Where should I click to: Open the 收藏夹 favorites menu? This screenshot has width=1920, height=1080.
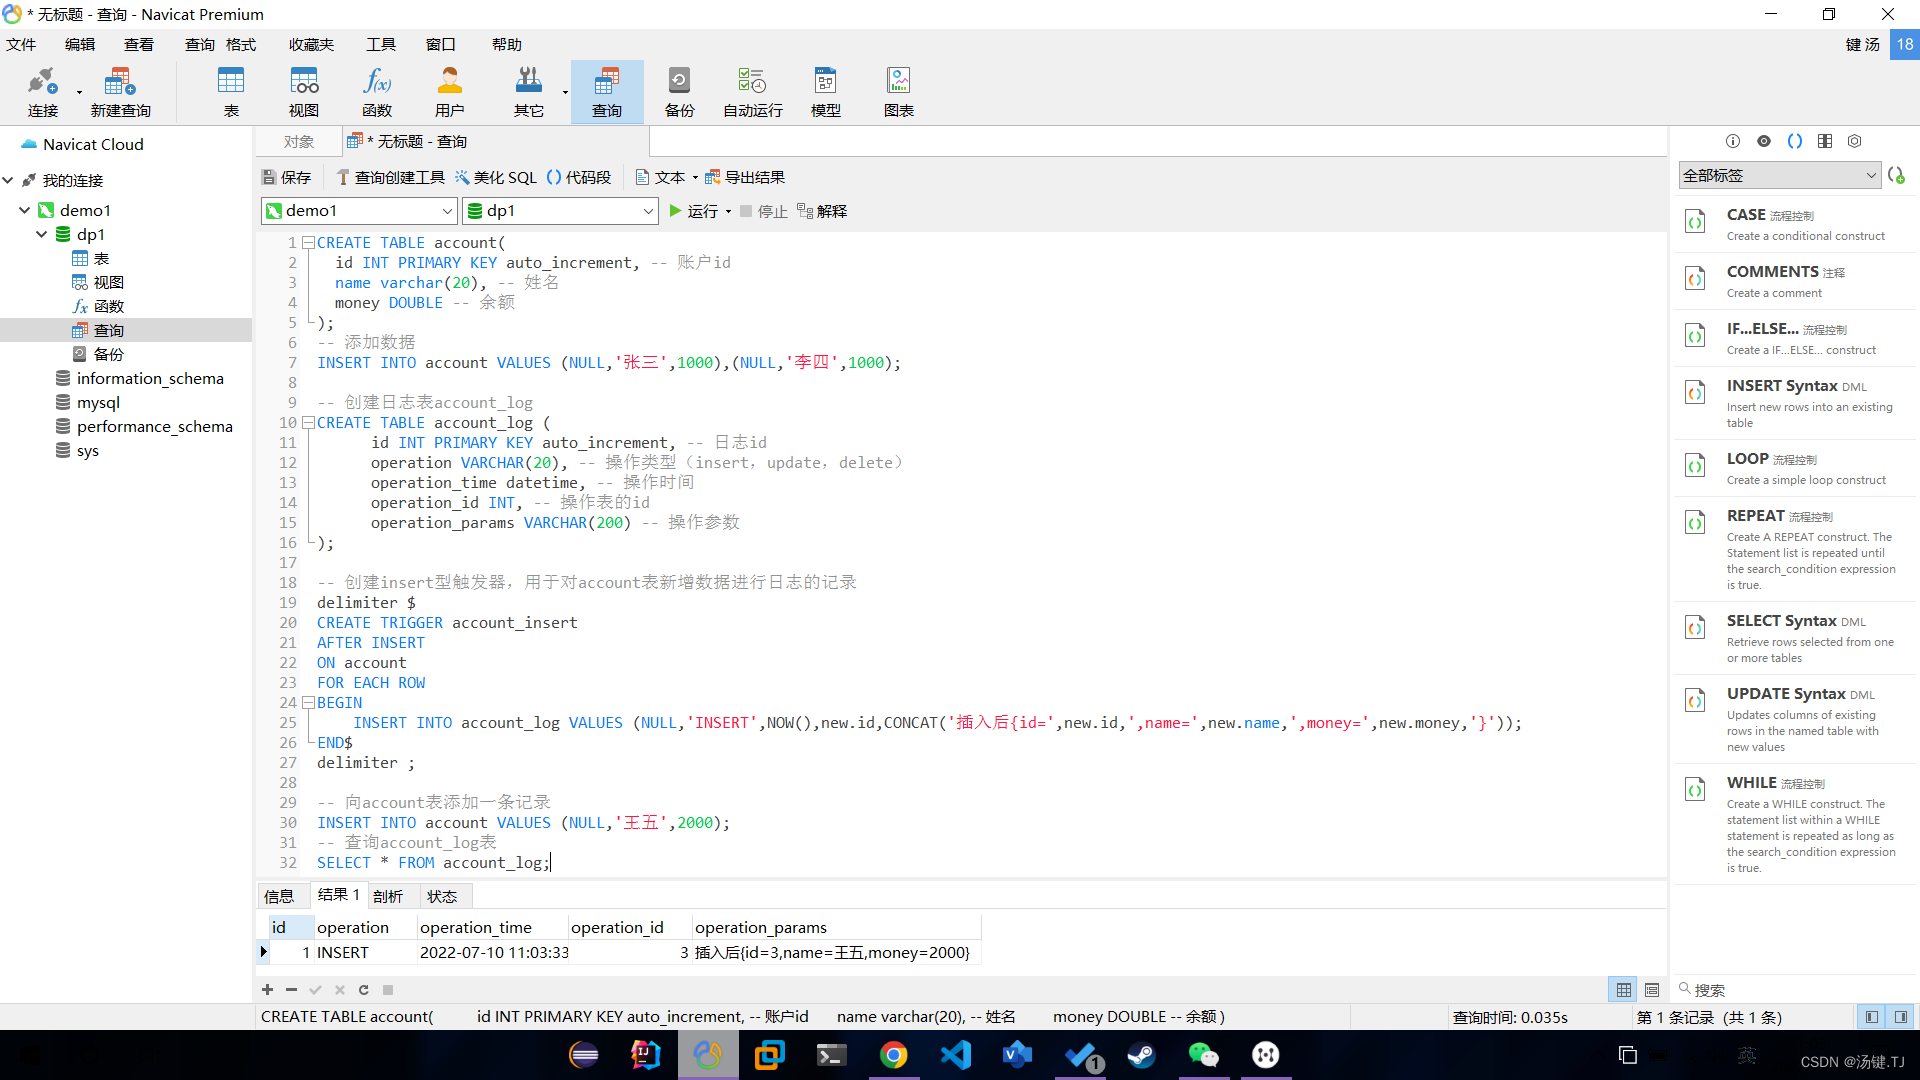coord(311,44)
